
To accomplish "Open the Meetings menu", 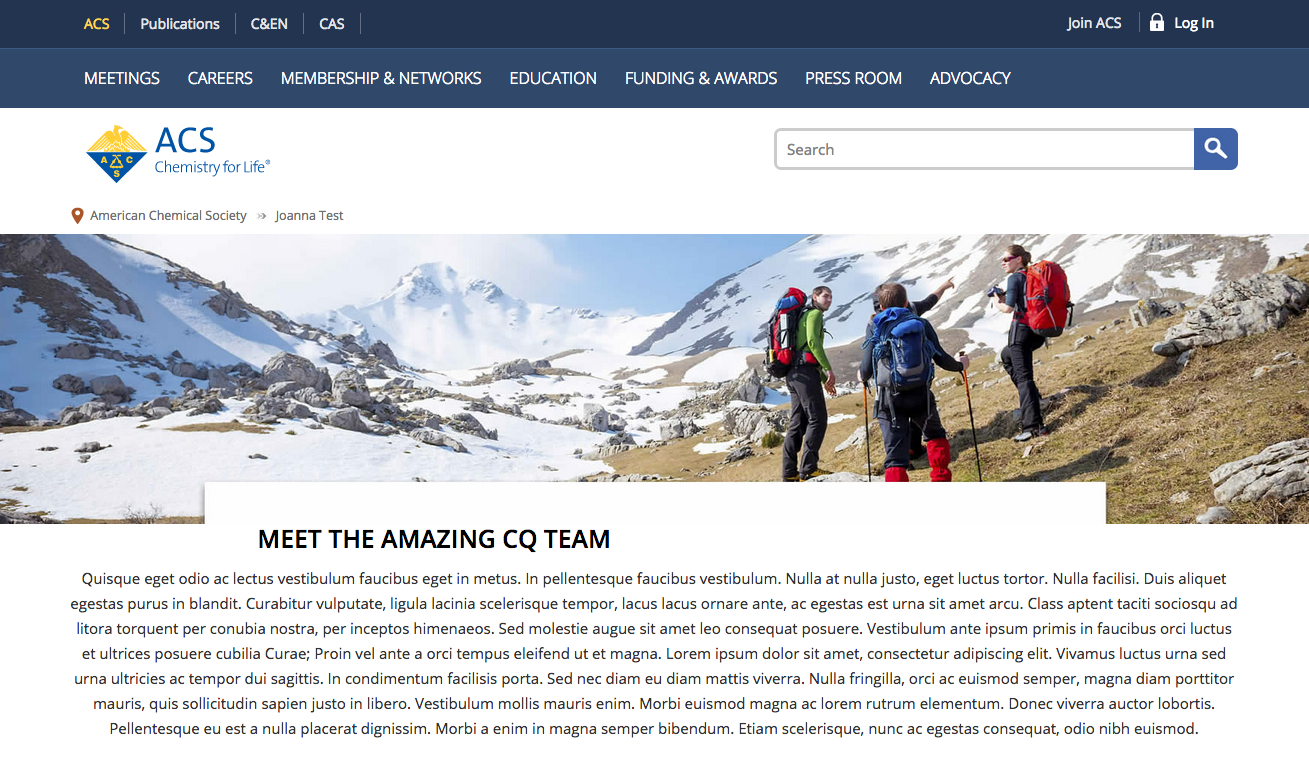I will 122,78.
